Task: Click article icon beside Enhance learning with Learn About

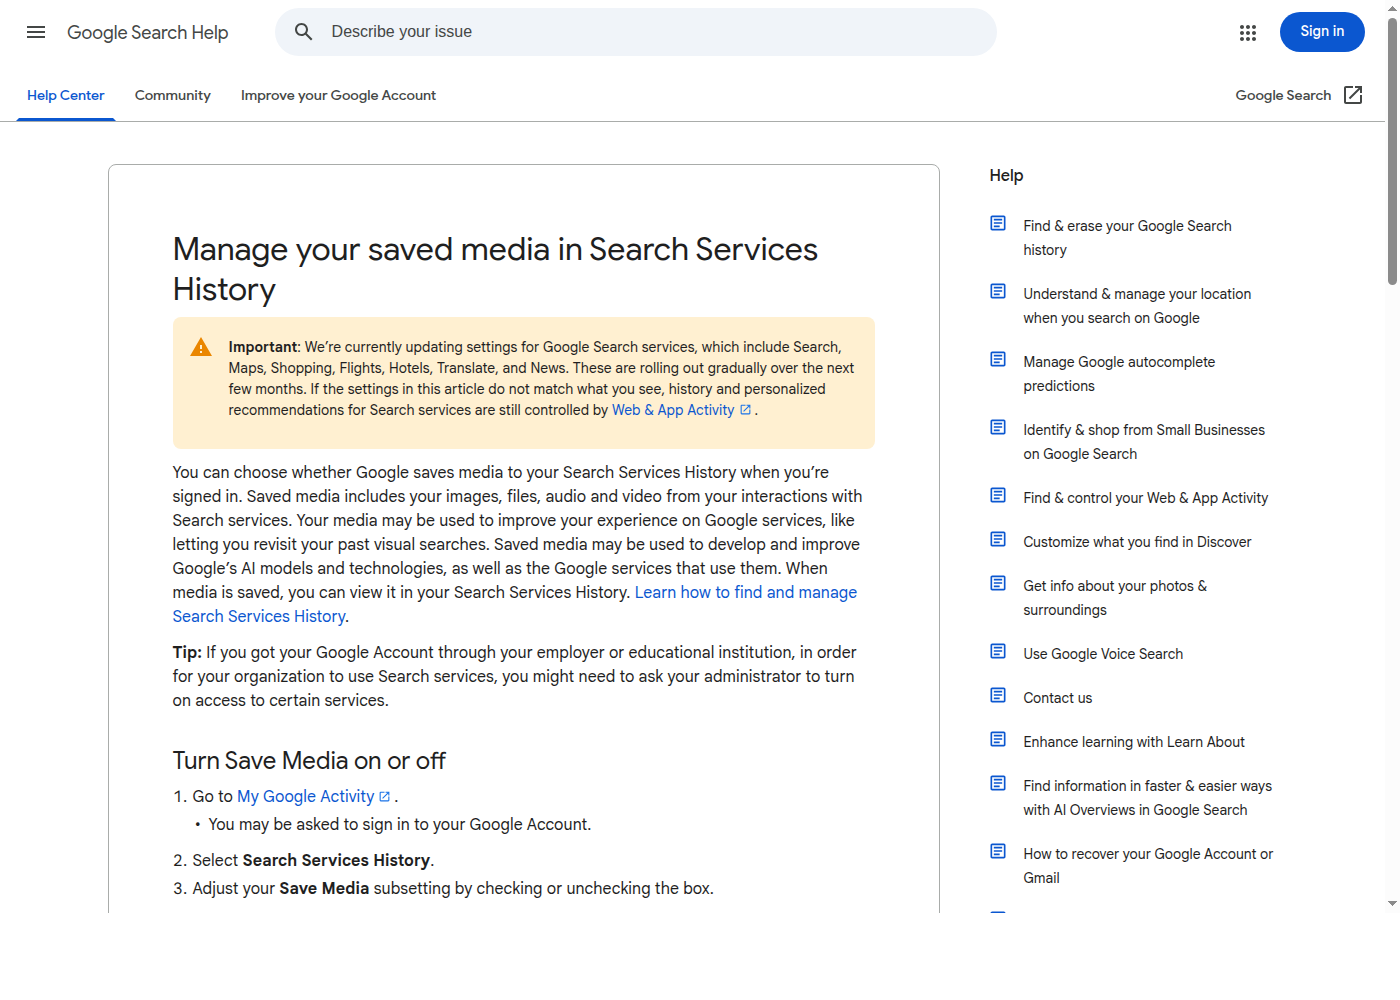Action: (x=998, y=739)
